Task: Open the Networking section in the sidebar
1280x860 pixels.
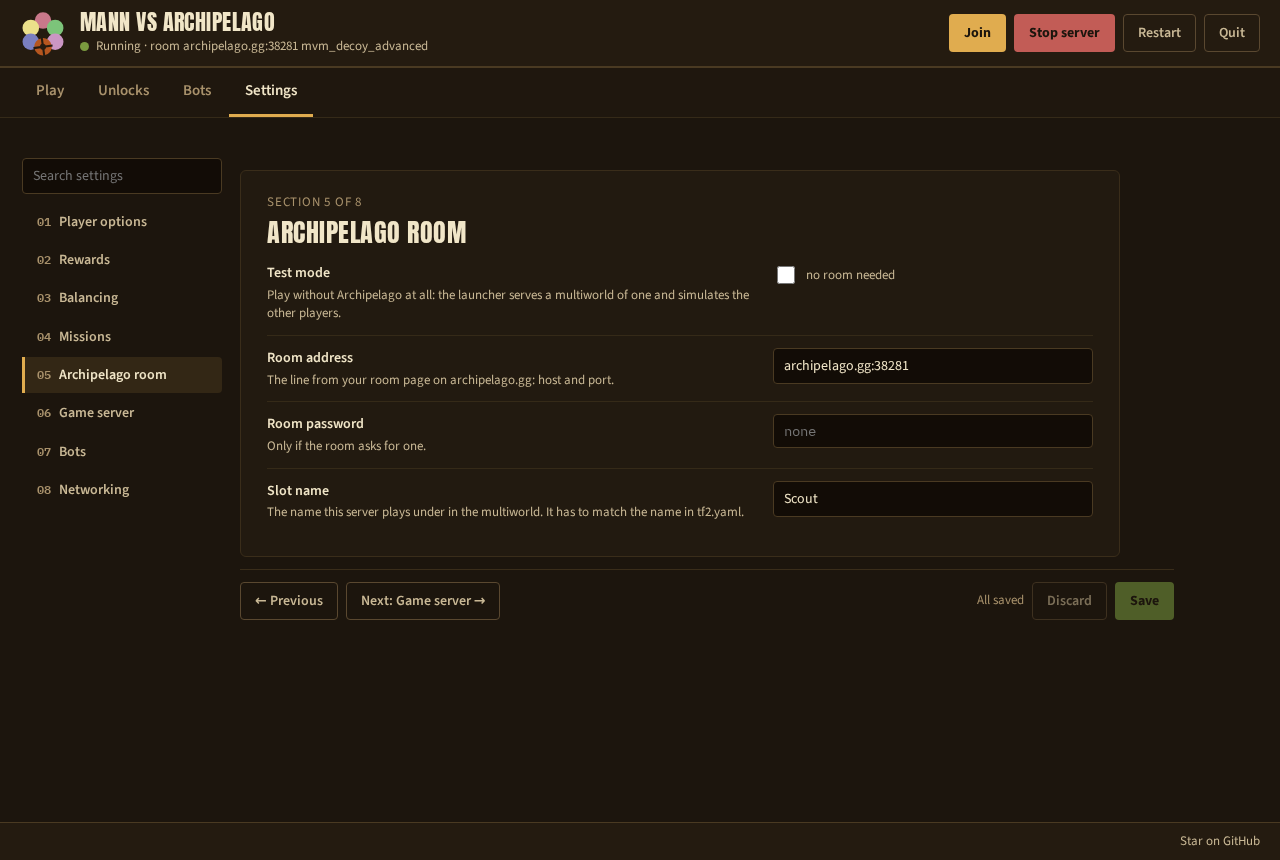Action: pos(122,490)
